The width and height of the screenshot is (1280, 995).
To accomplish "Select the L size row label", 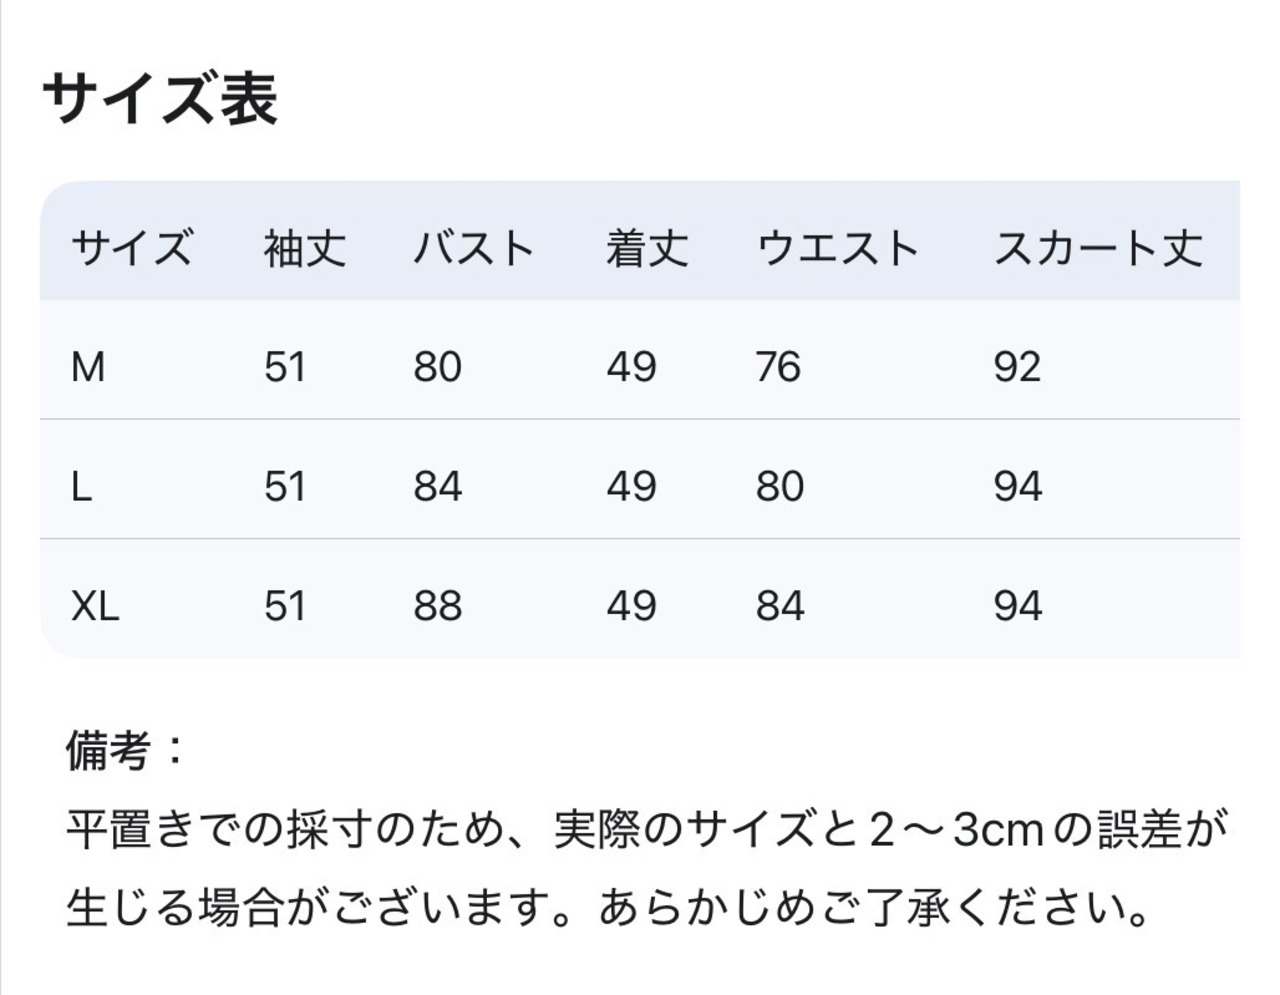I will click(81, 487).
